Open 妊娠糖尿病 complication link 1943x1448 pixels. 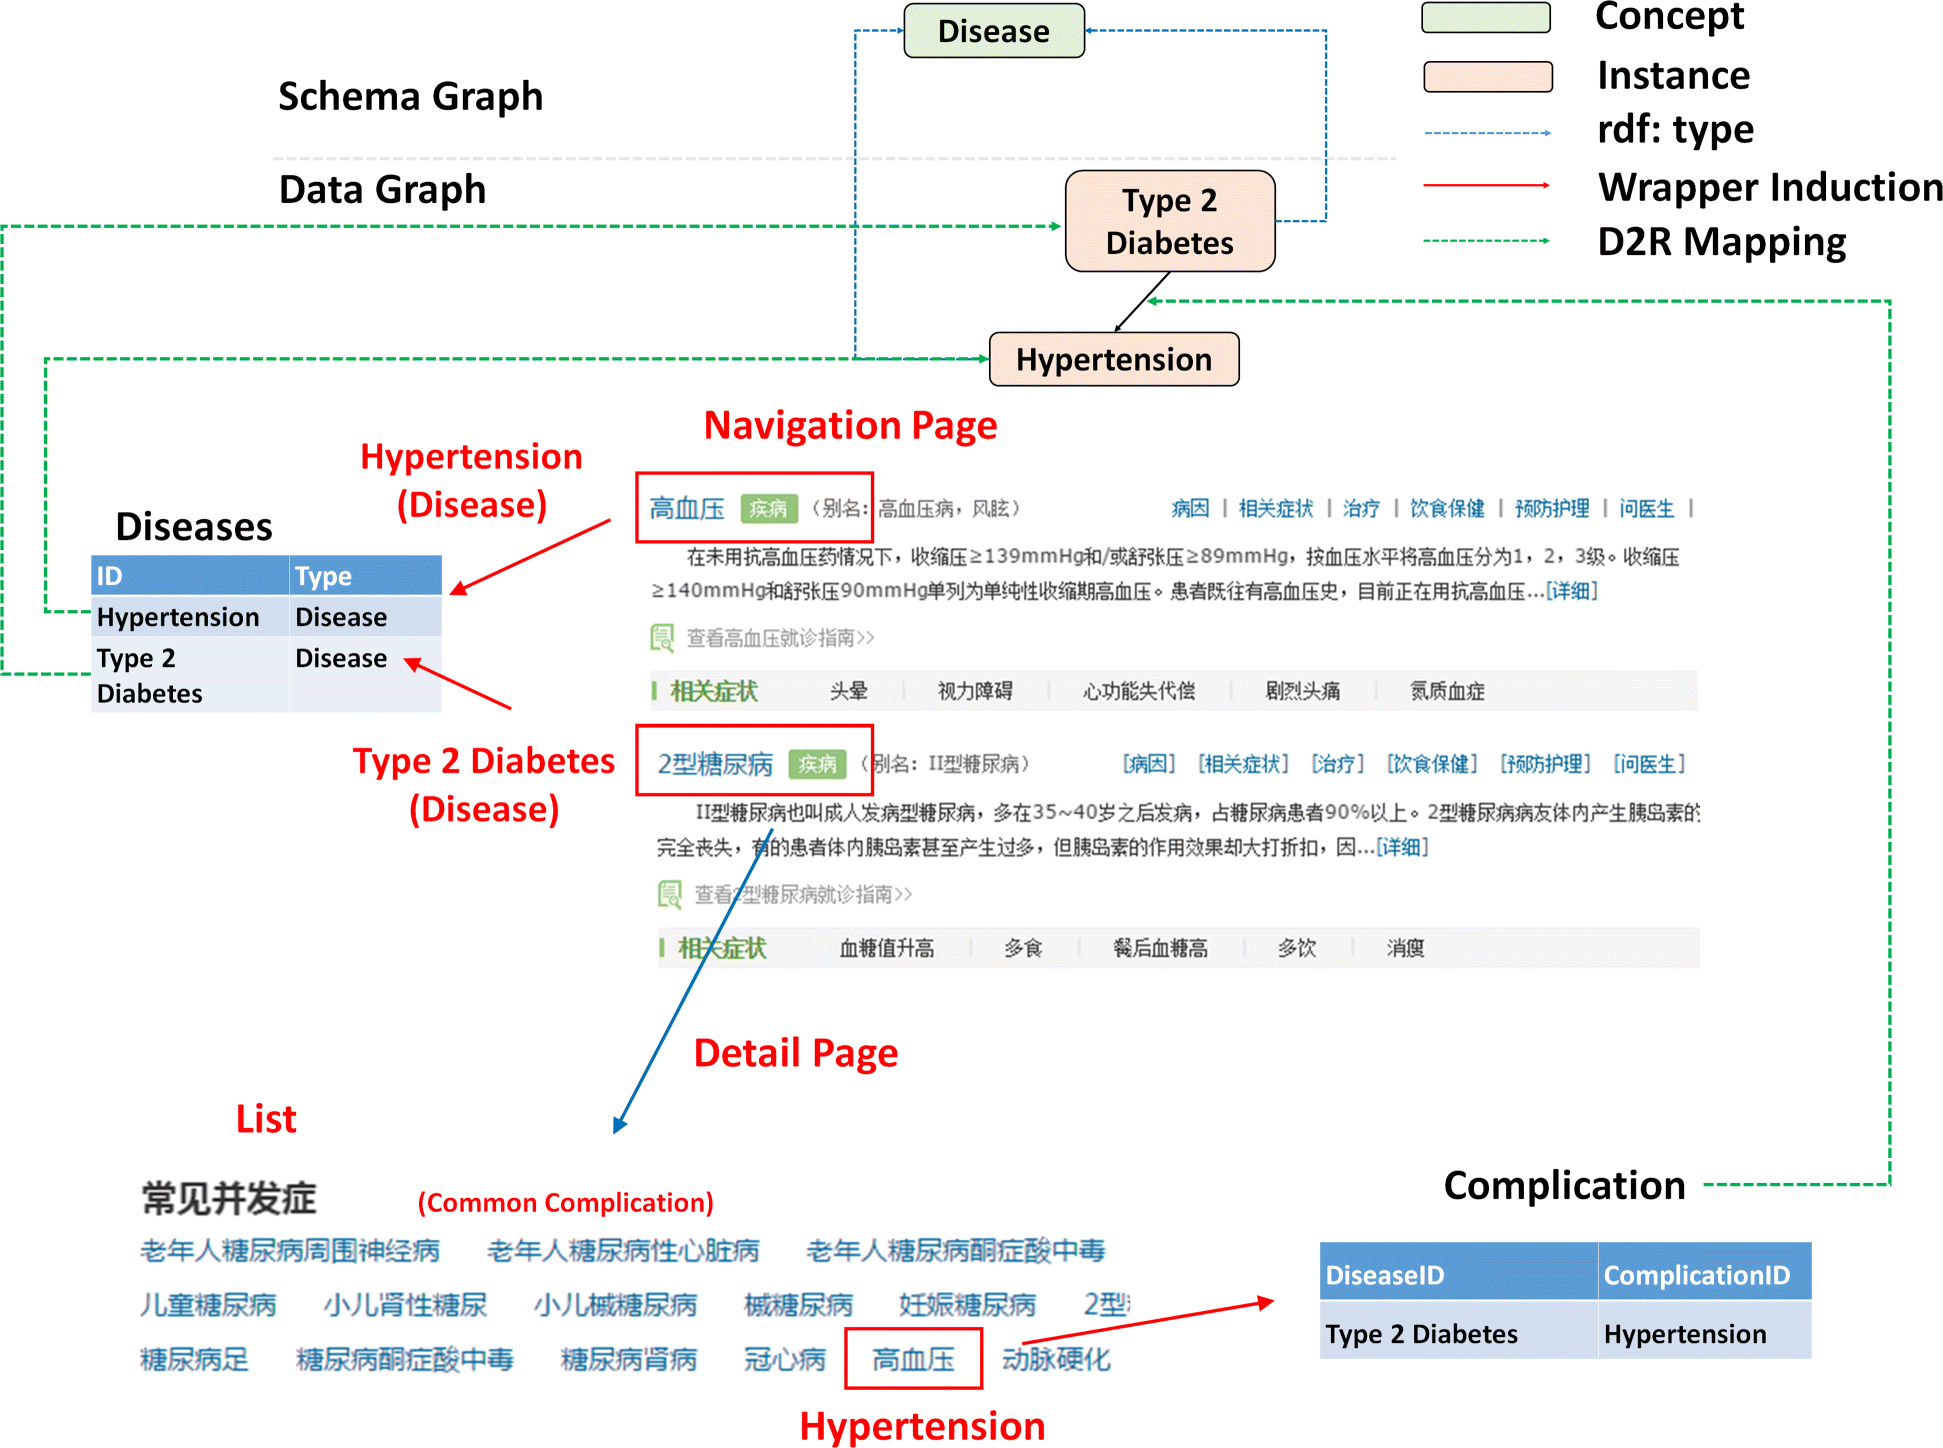[x=967, y=1304]
